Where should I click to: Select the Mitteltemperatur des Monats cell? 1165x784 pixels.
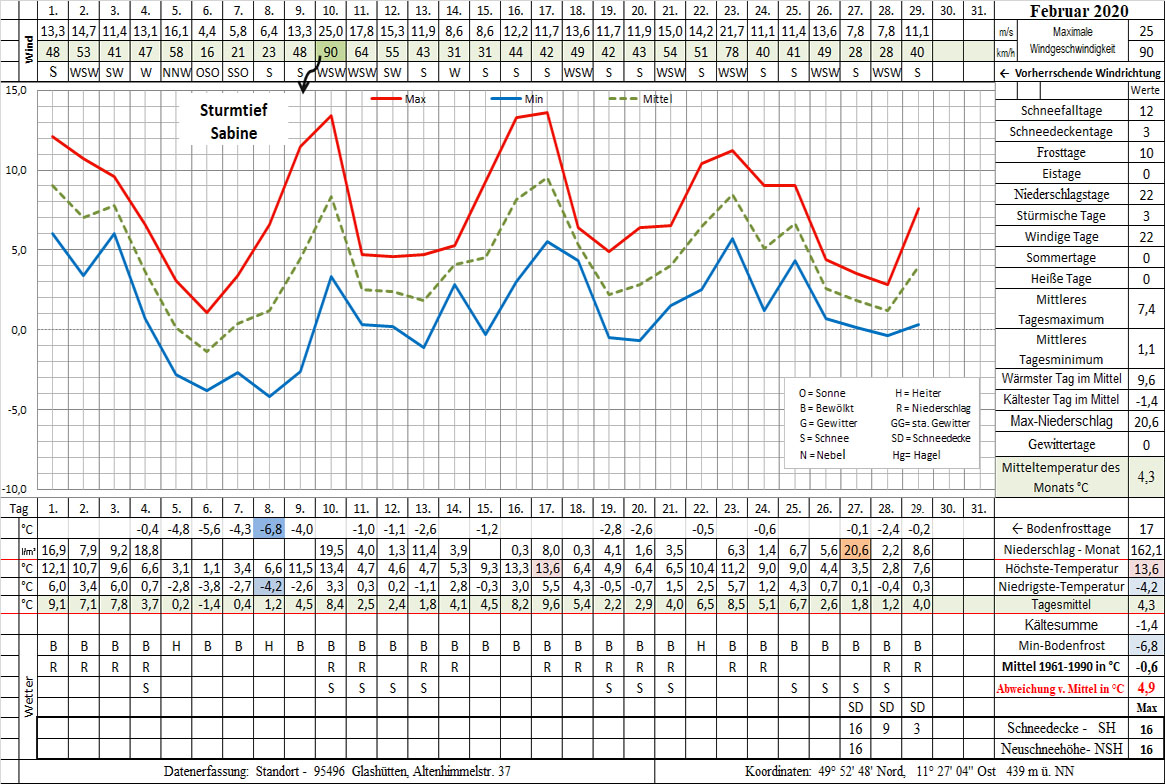point(1060,477)
